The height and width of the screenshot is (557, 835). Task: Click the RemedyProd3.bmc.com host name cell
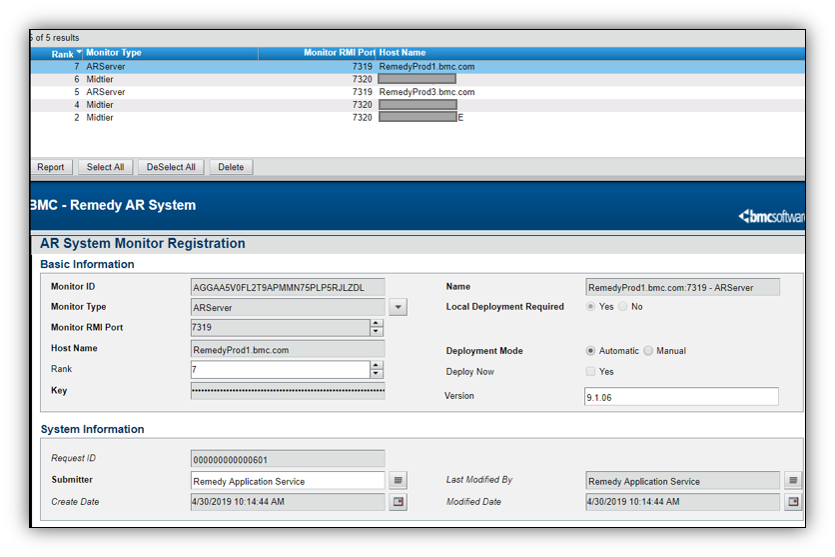[x=427, y=92]
